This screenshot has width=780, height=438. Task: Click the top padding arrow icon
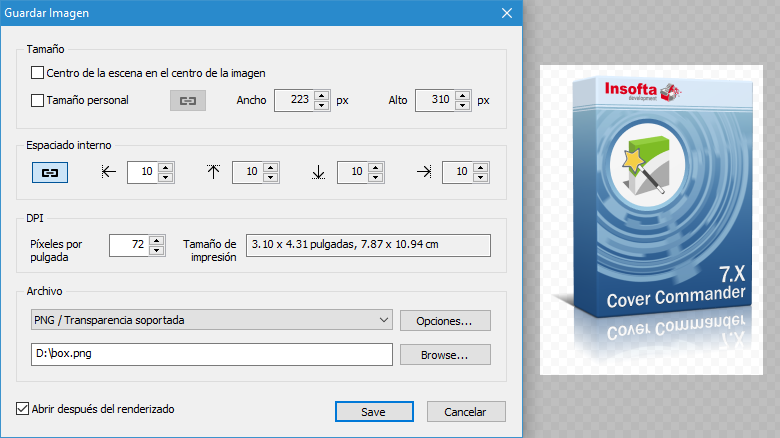tap(213, 172)
